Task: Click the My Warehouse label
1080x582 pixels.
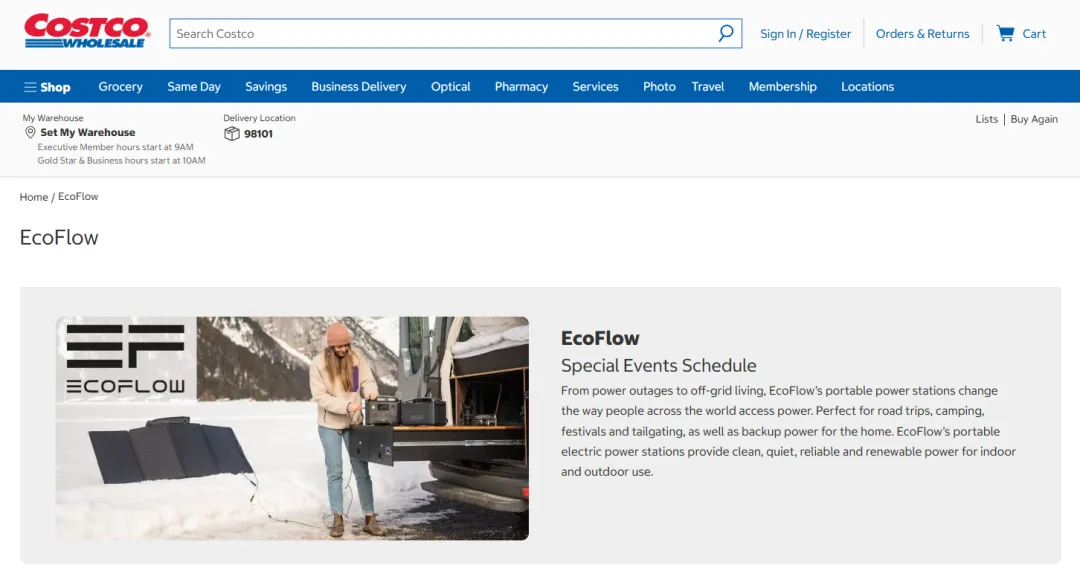Action: click(x=53, y=118)
